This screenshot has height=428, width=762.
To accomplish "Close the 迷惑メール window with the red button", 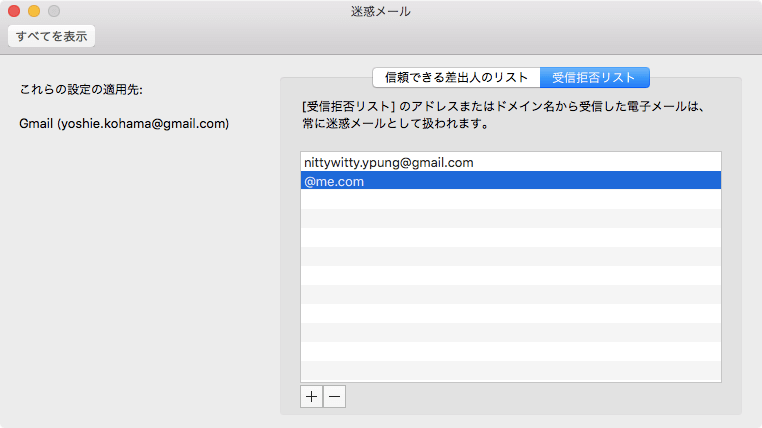I will (14, 11).
